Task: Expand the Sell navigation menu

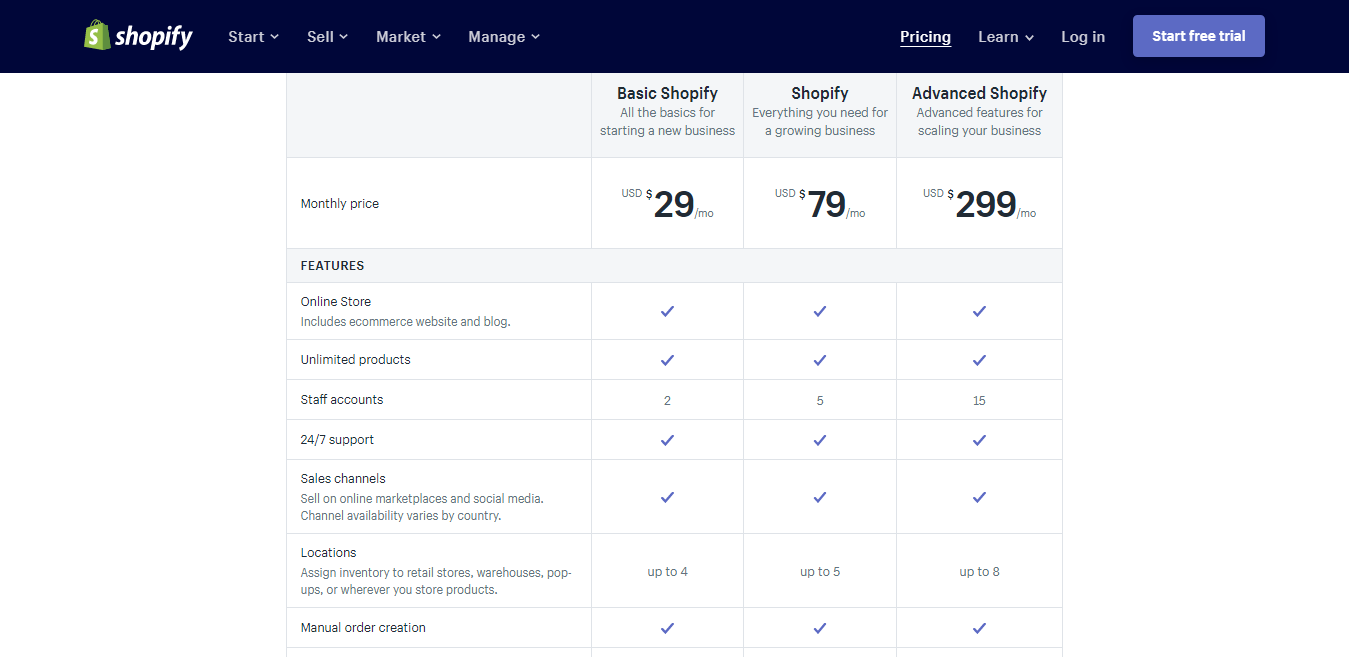Action: (327, 36)
